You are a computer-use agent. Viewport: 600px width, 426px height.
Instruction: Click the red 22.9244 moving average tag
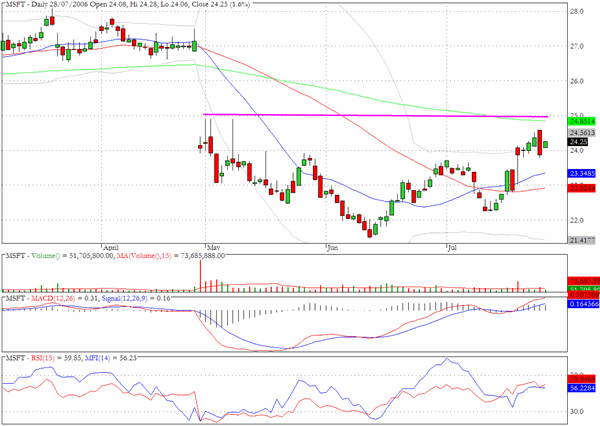click(x=582, y=188)
